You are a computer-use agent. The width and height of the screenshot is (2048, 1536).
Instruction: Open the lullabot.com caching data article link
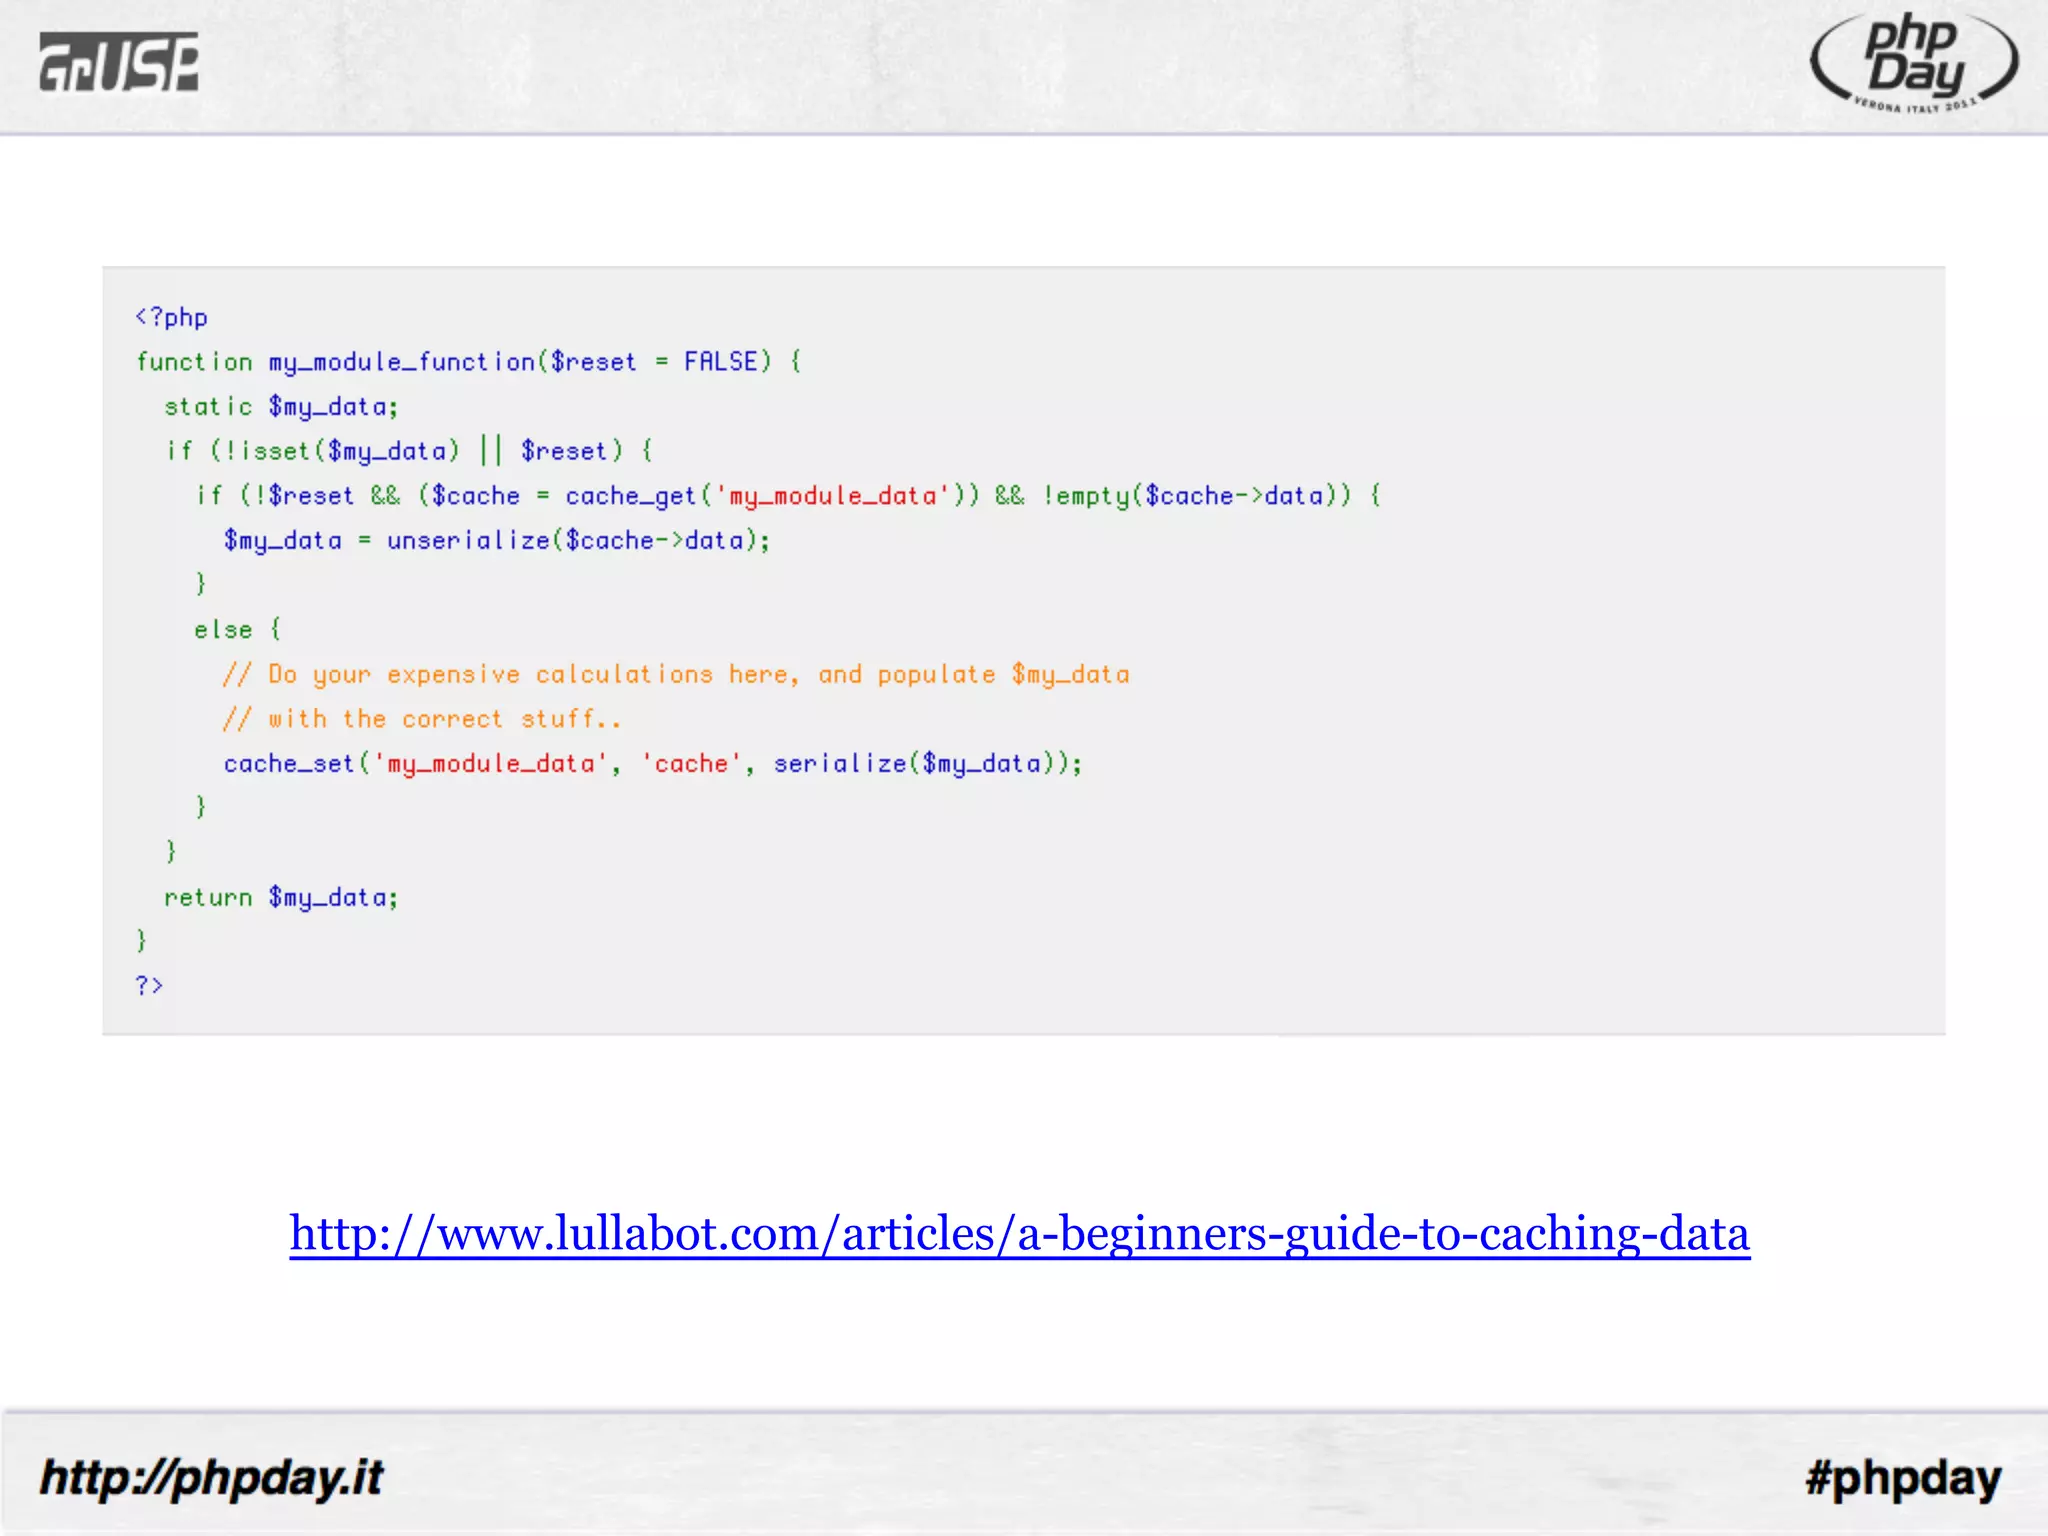click(1019, 1235)
